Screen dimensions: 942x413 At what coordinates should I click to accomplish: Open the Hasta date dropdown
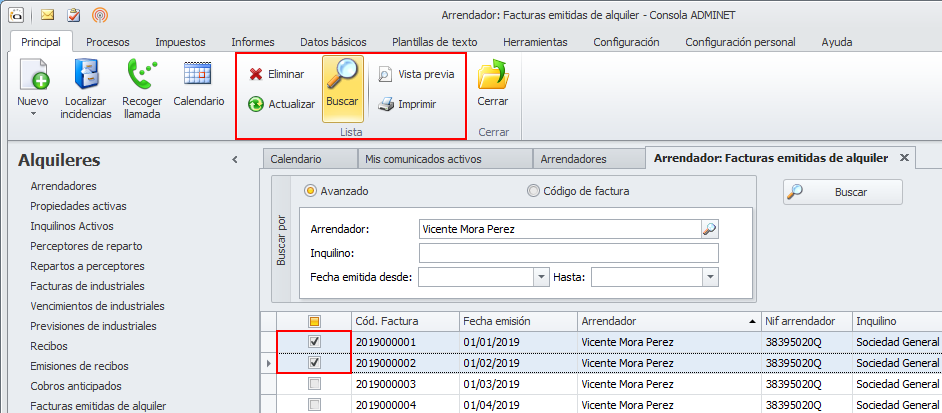[711, 277]
